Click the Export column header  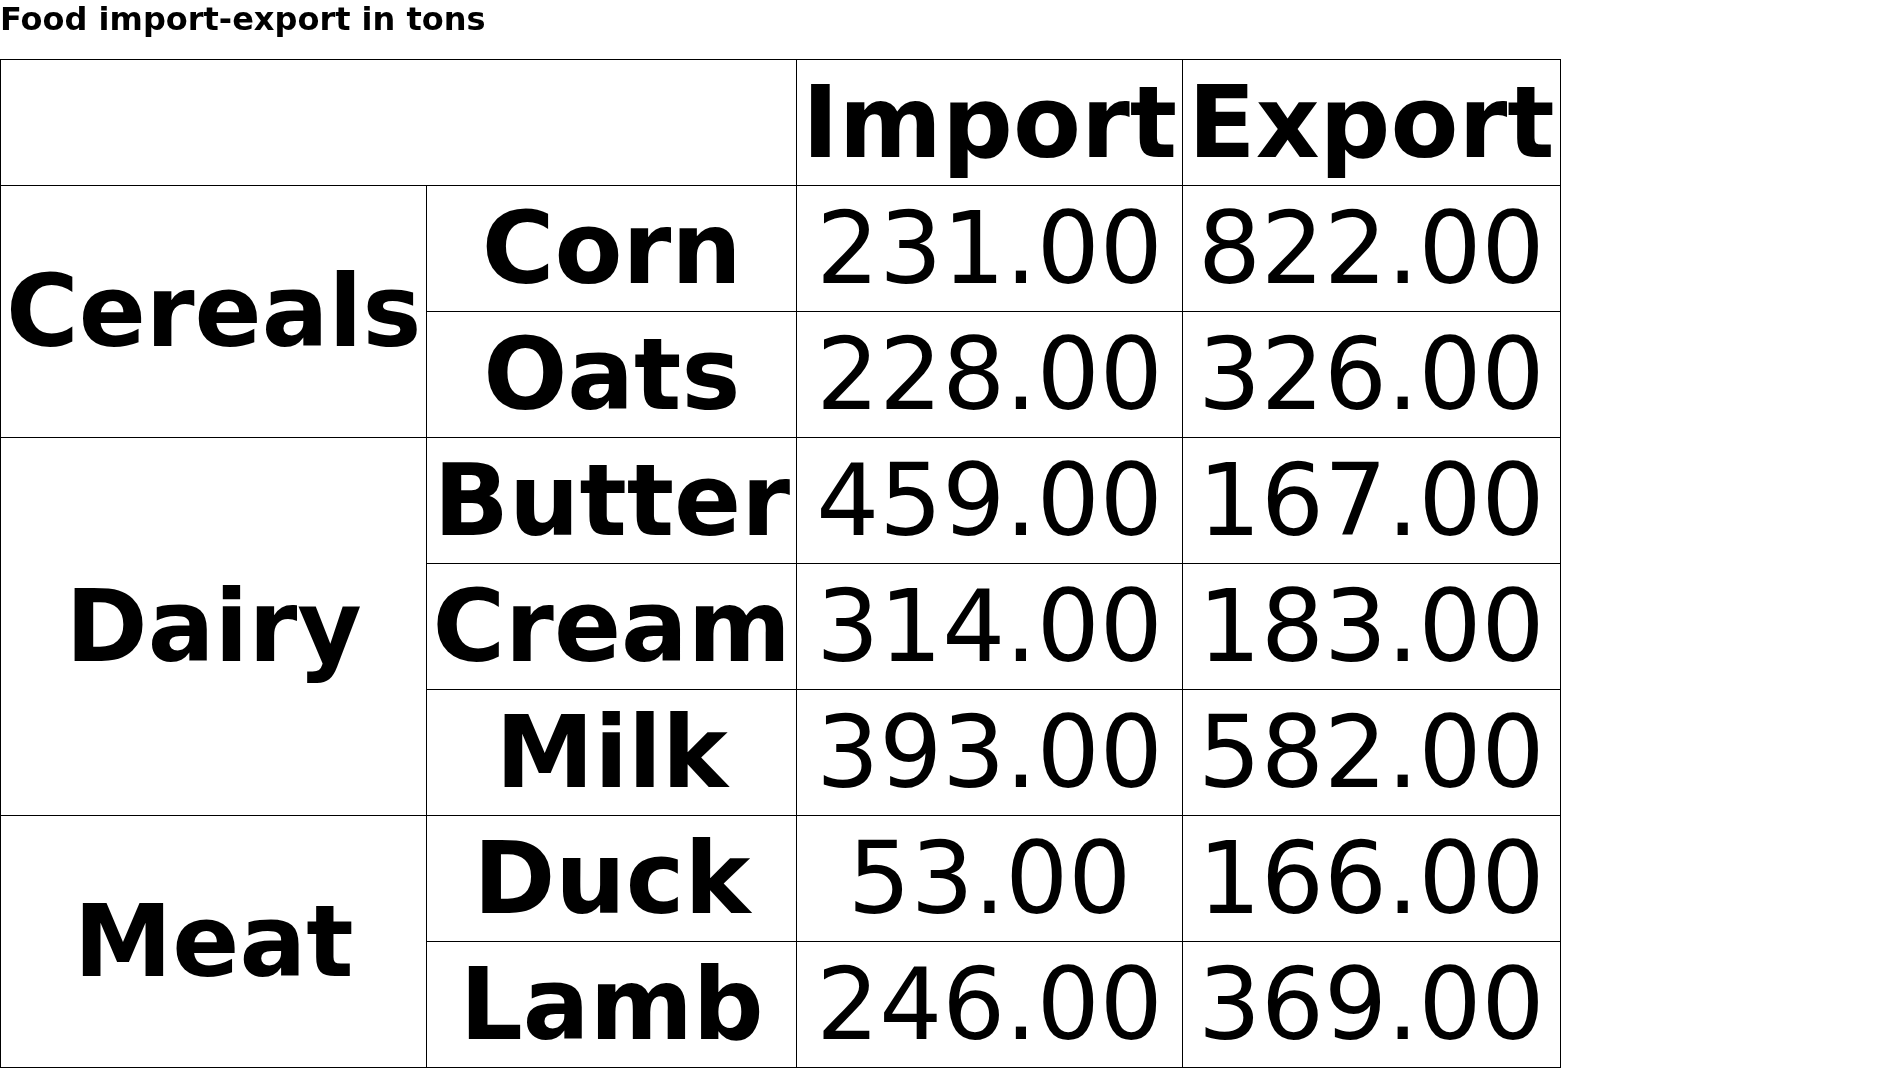point(1371,124)
